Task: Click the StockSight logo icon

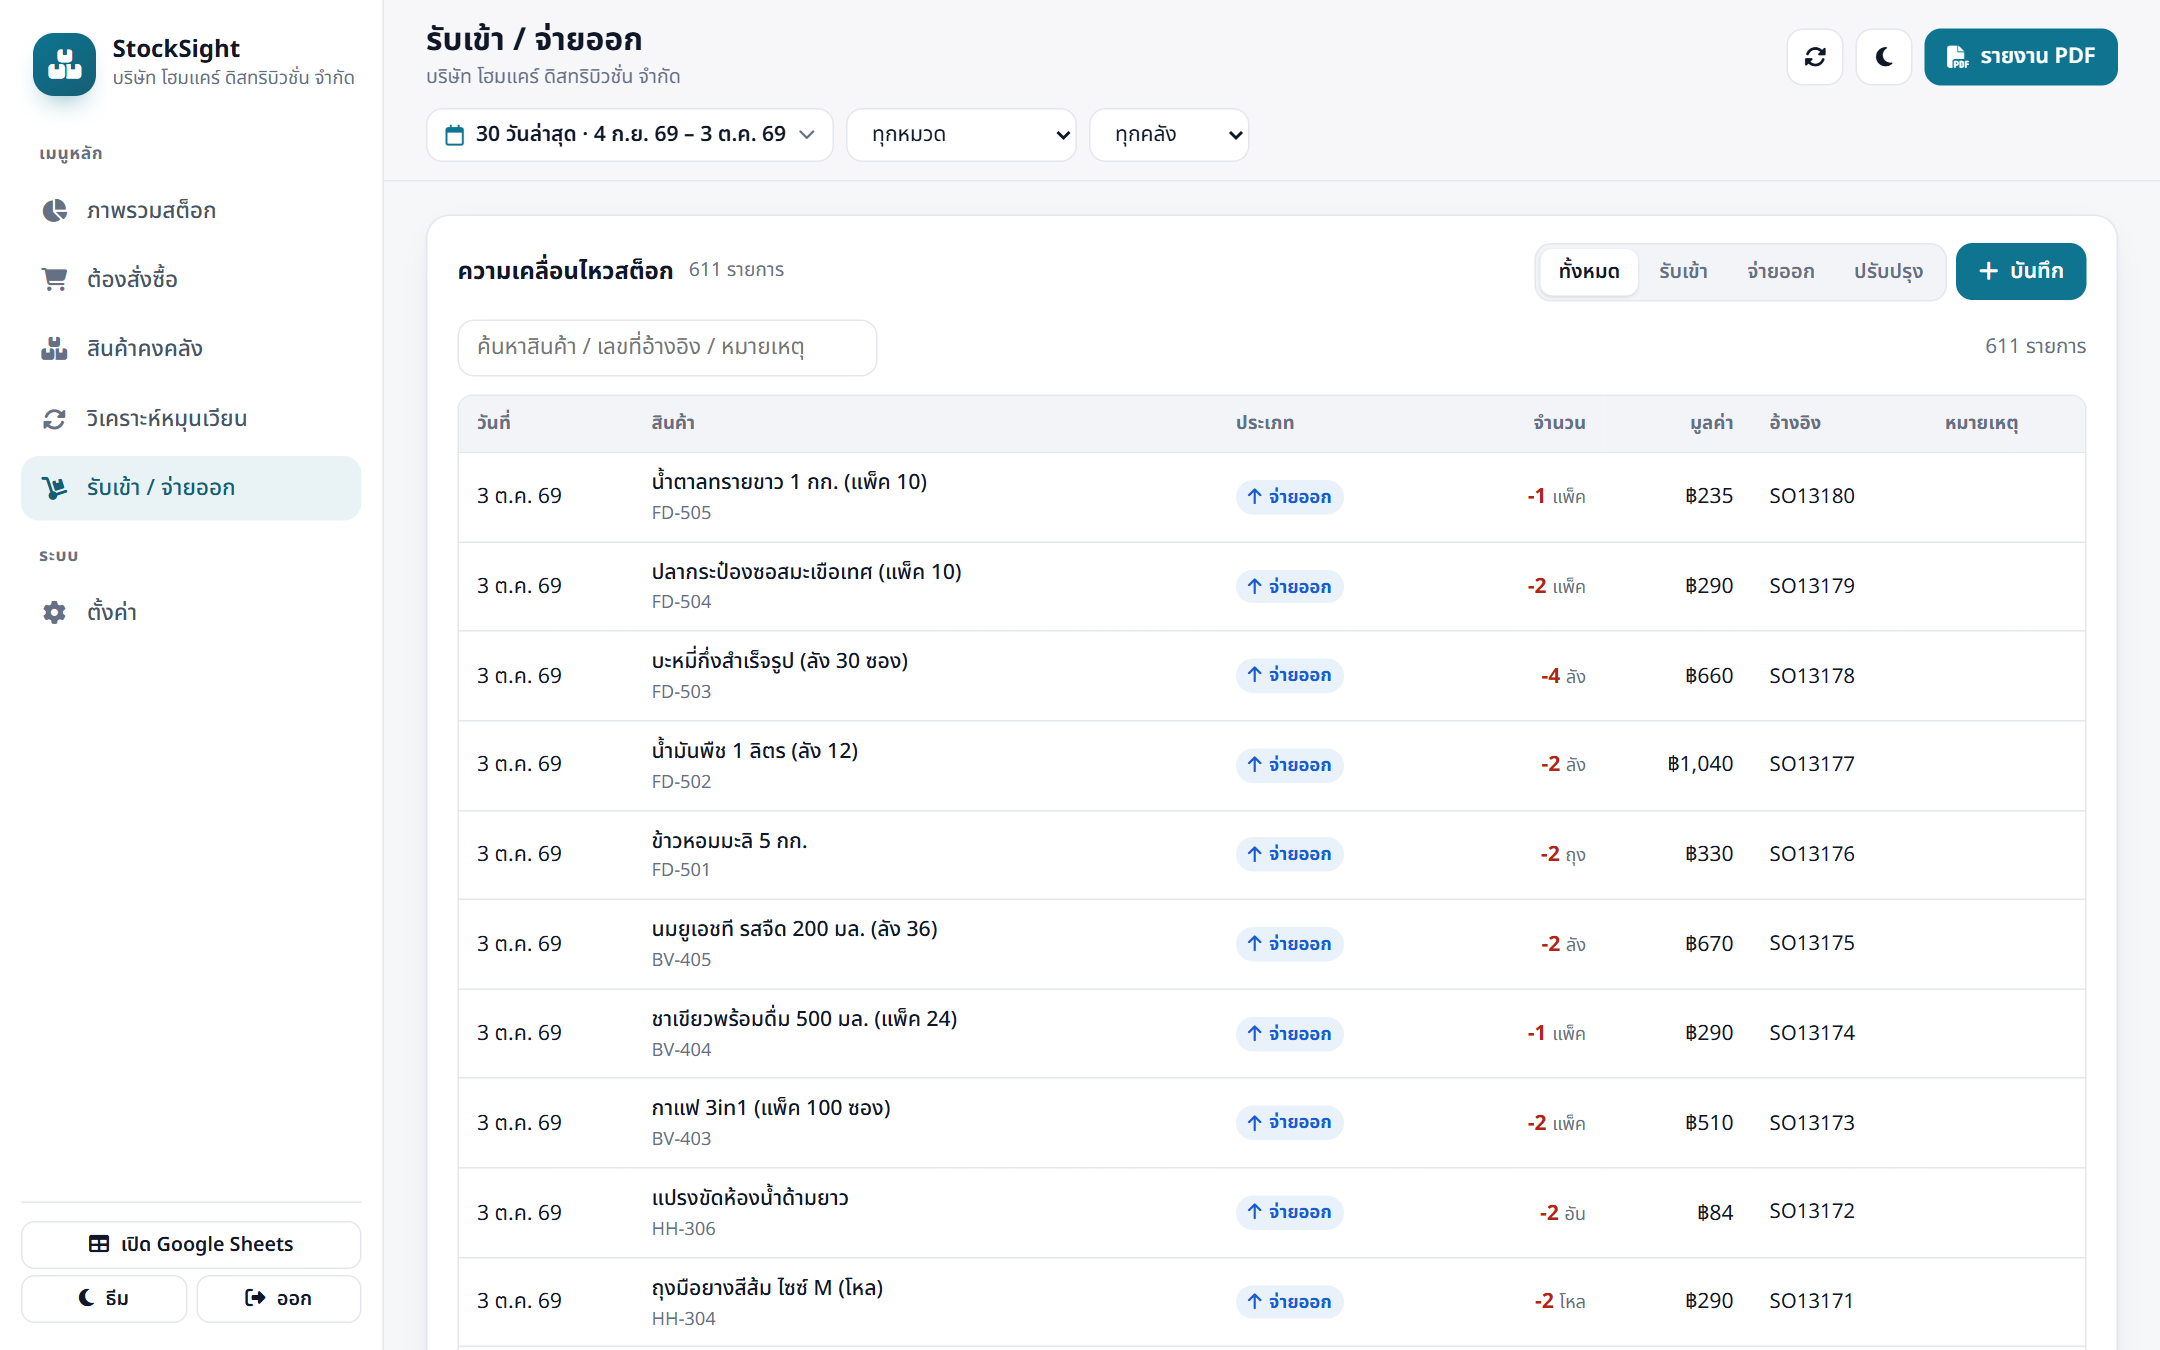Action: (64, 64)
